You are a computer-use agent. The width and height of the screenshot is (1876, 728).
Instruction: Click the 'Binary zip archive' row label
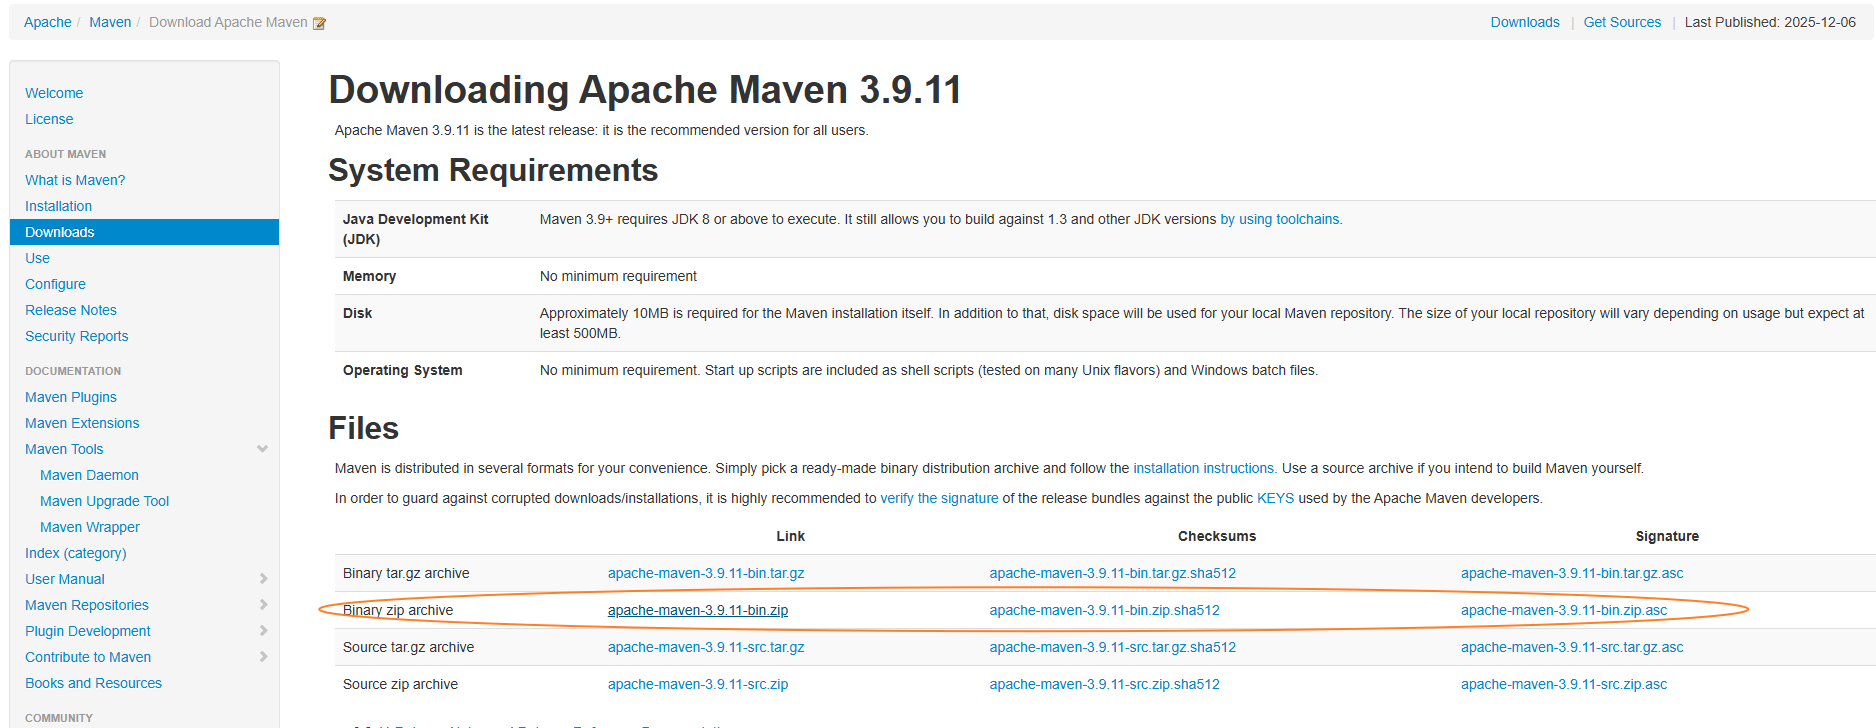click(398, 610)
